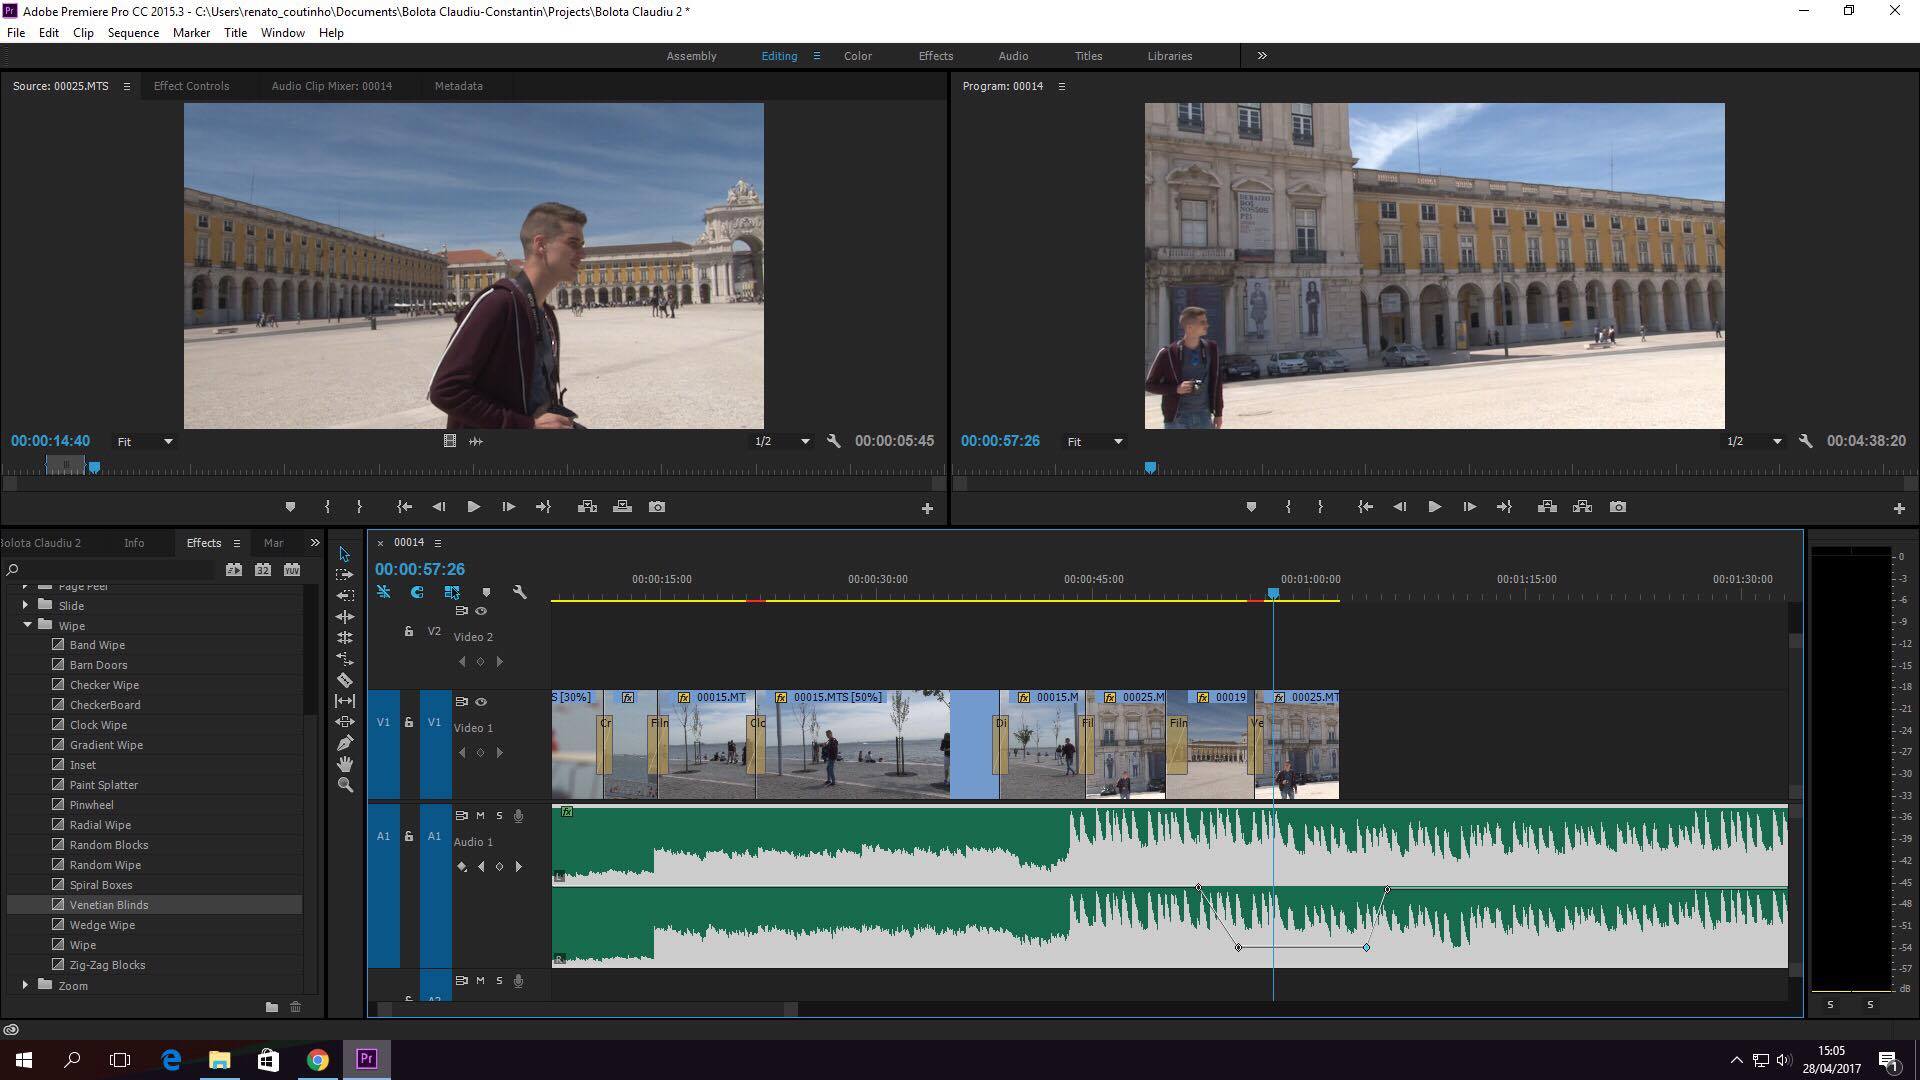Toggle Video 2 track output eye
Screen dimensions: 1920x1080
point(481,611)
